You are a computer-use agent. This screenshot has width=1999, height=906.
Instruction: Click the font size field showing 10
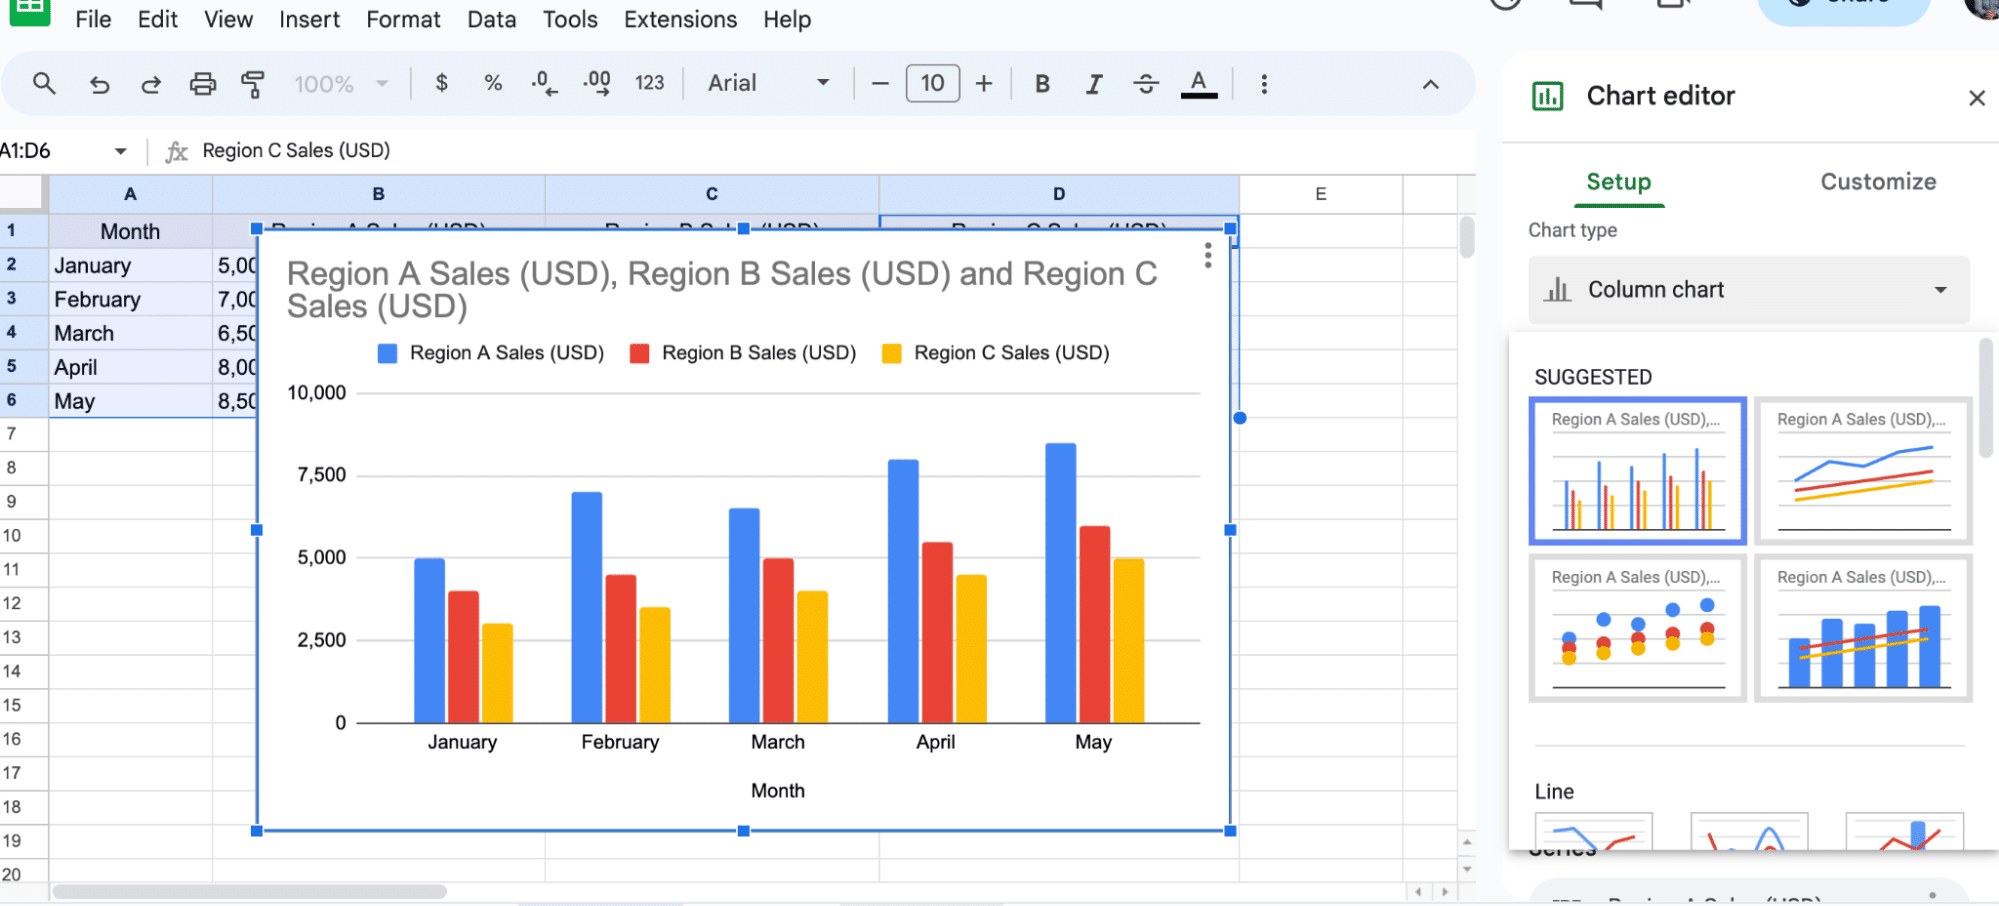pyautogui.click(x=933, y=83)
